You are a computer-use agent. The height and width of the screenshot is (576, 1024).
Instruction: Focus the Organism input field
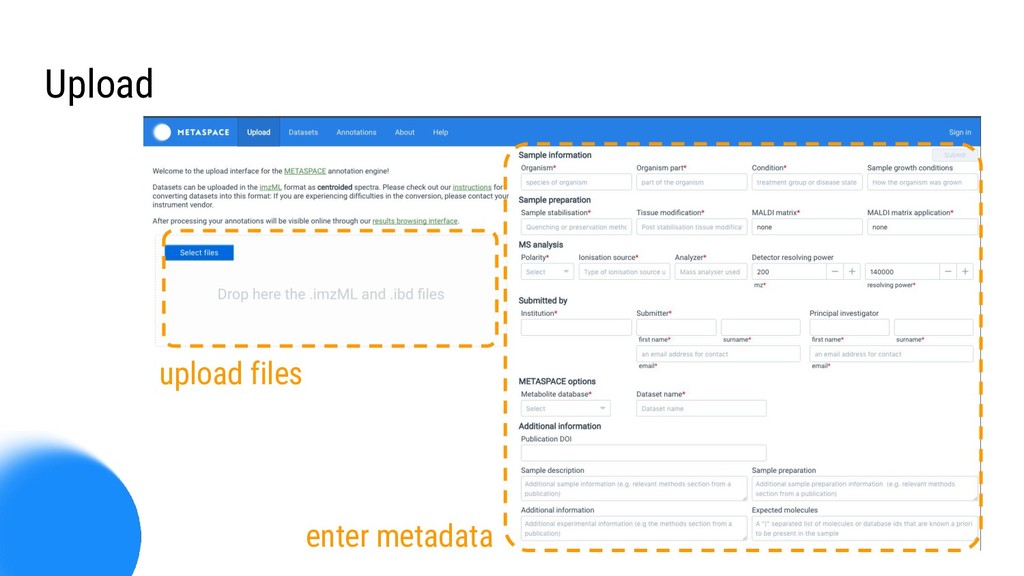576,182
